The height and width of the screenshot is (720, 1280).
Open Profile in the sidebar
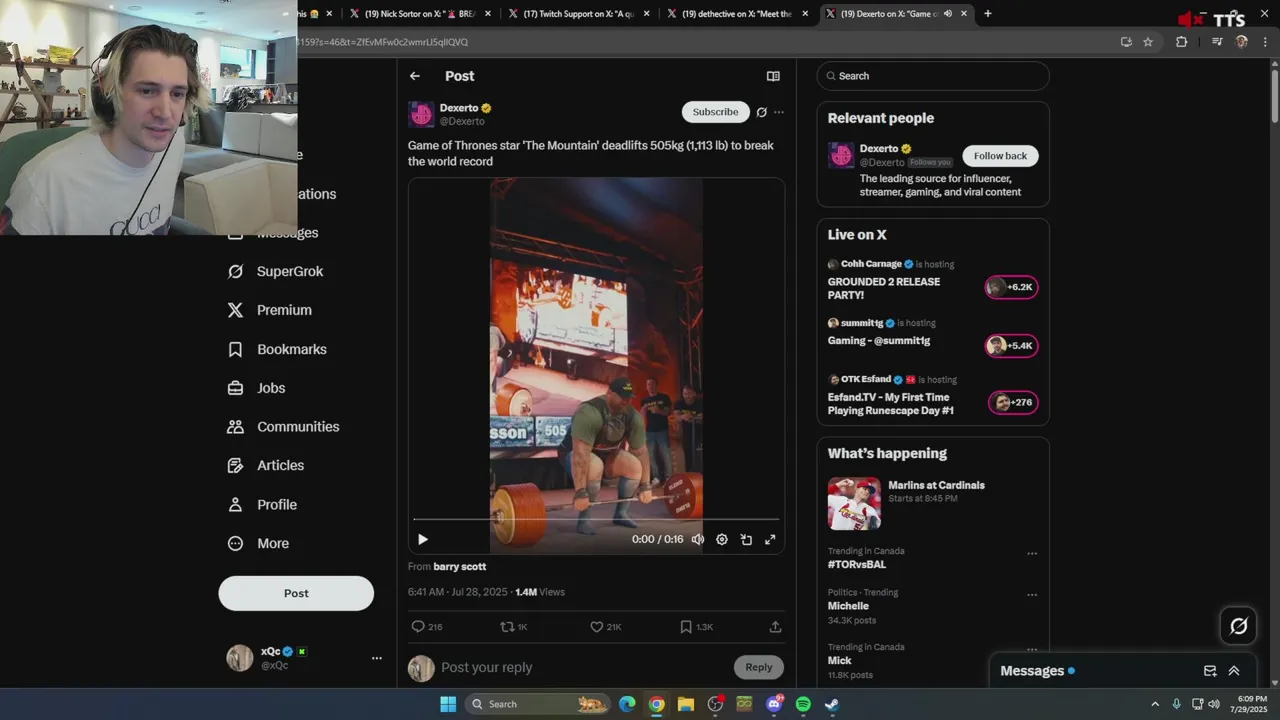pos(263,505)
